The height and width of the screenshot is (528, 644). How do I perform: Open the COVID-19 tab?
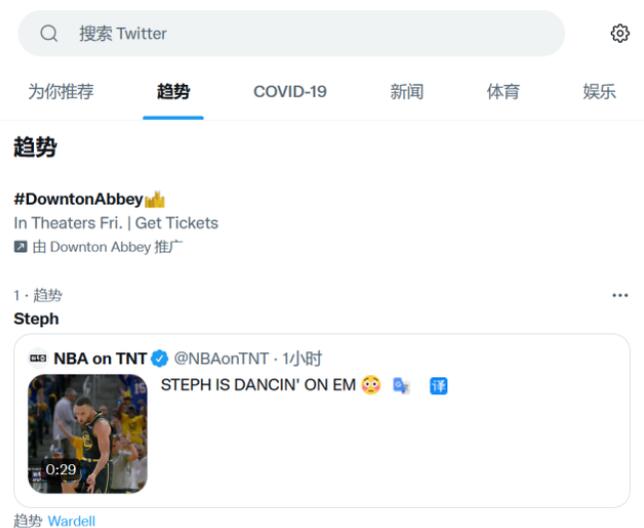tap(290, 92)
